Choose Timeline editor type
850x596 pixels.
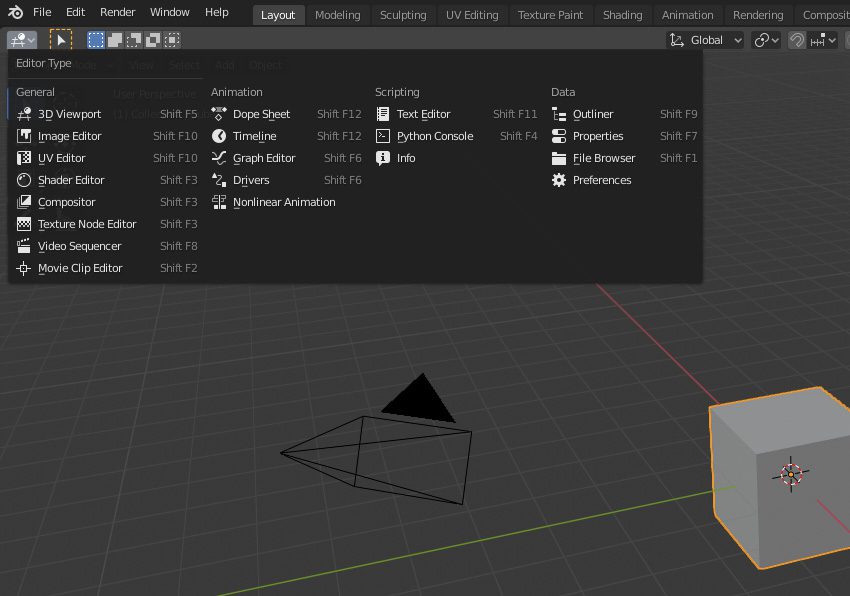pos(286,136)
